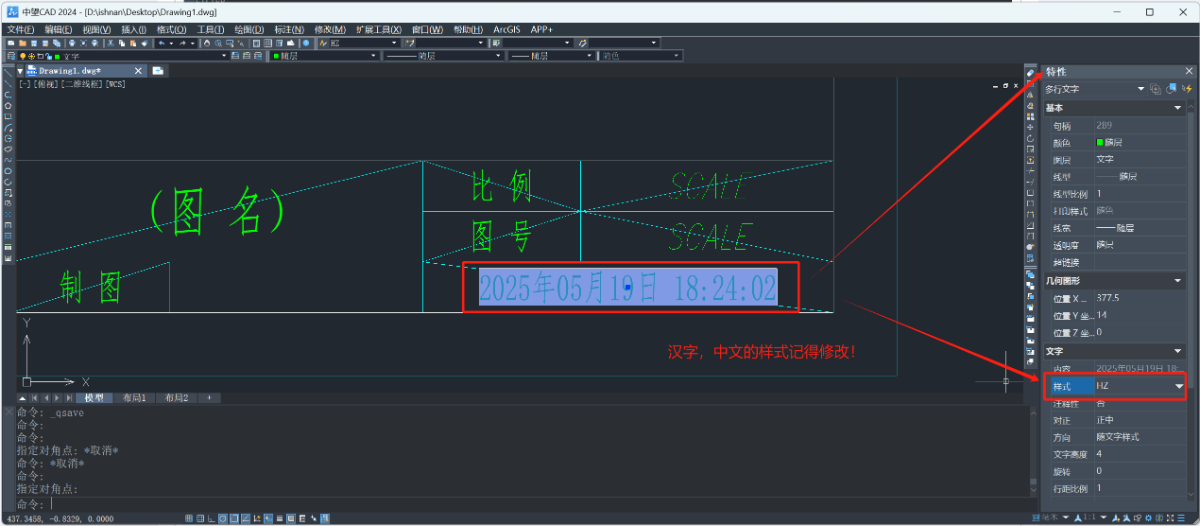This screenshot has width=1200, height=526.
Task: Close the Drawing1.dwg document tab
Action: (137, 71)
